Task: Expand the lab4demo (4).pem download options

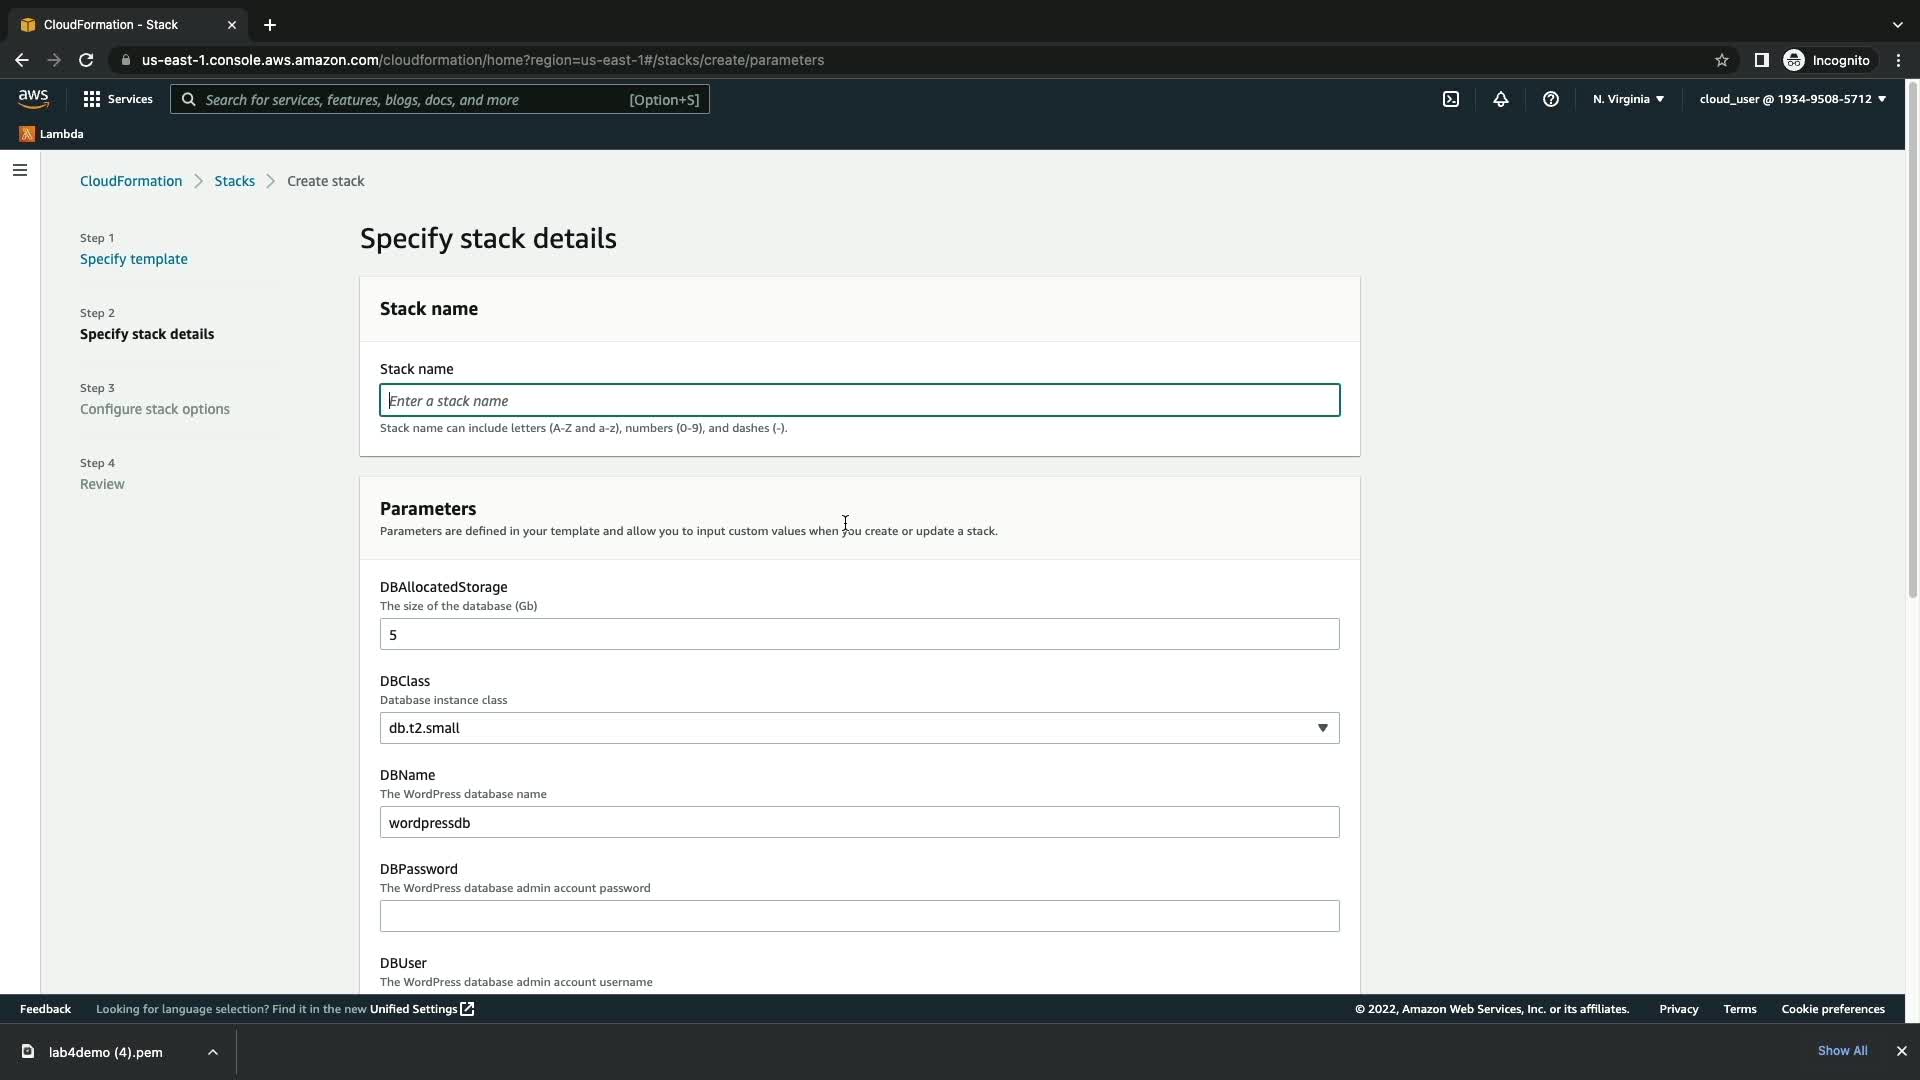Action: pyautogui.click(x=213, y=1052)
